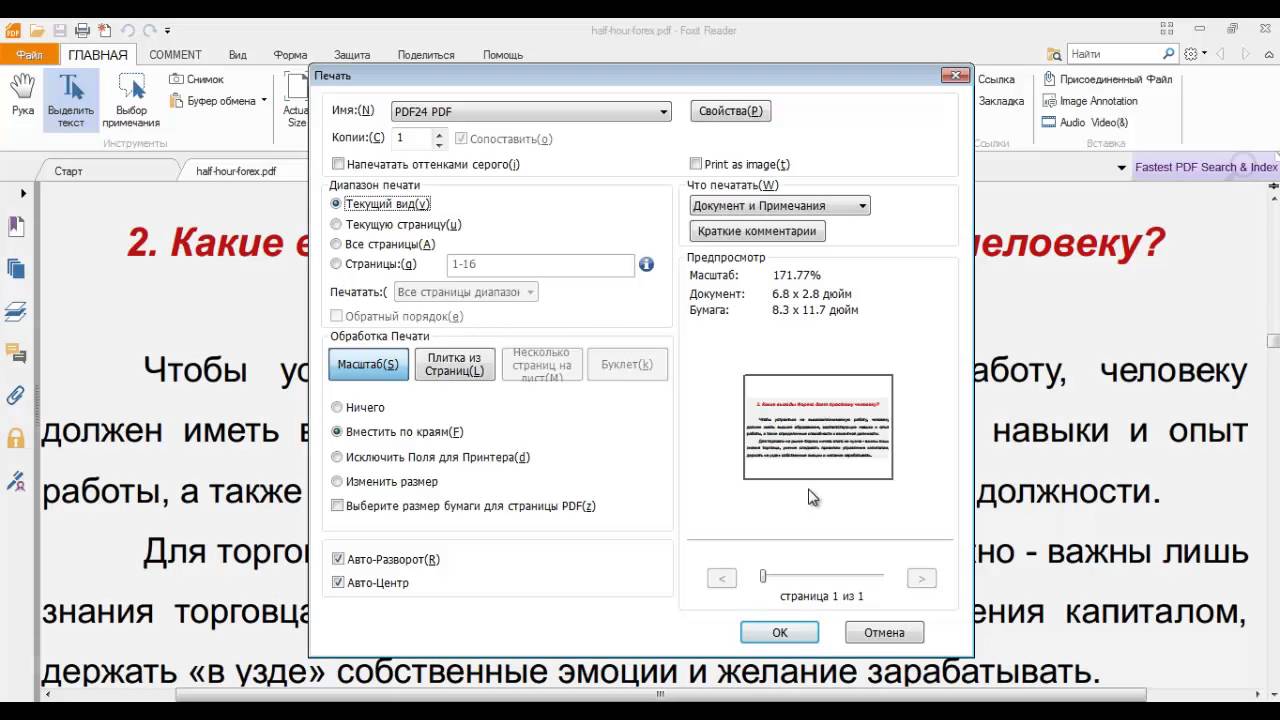
Task: Disable Авто-Центр checkbox
Action: [338, 583]
